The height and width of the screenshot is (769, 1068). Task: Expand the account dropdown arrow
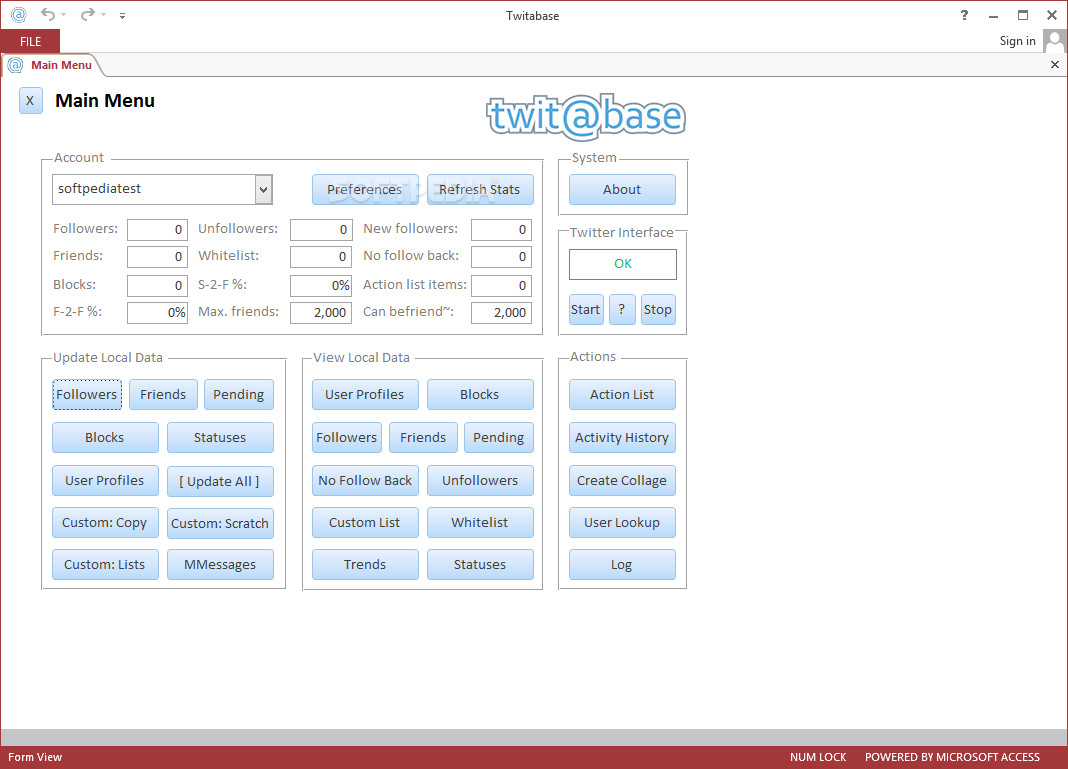click(264, 189)
